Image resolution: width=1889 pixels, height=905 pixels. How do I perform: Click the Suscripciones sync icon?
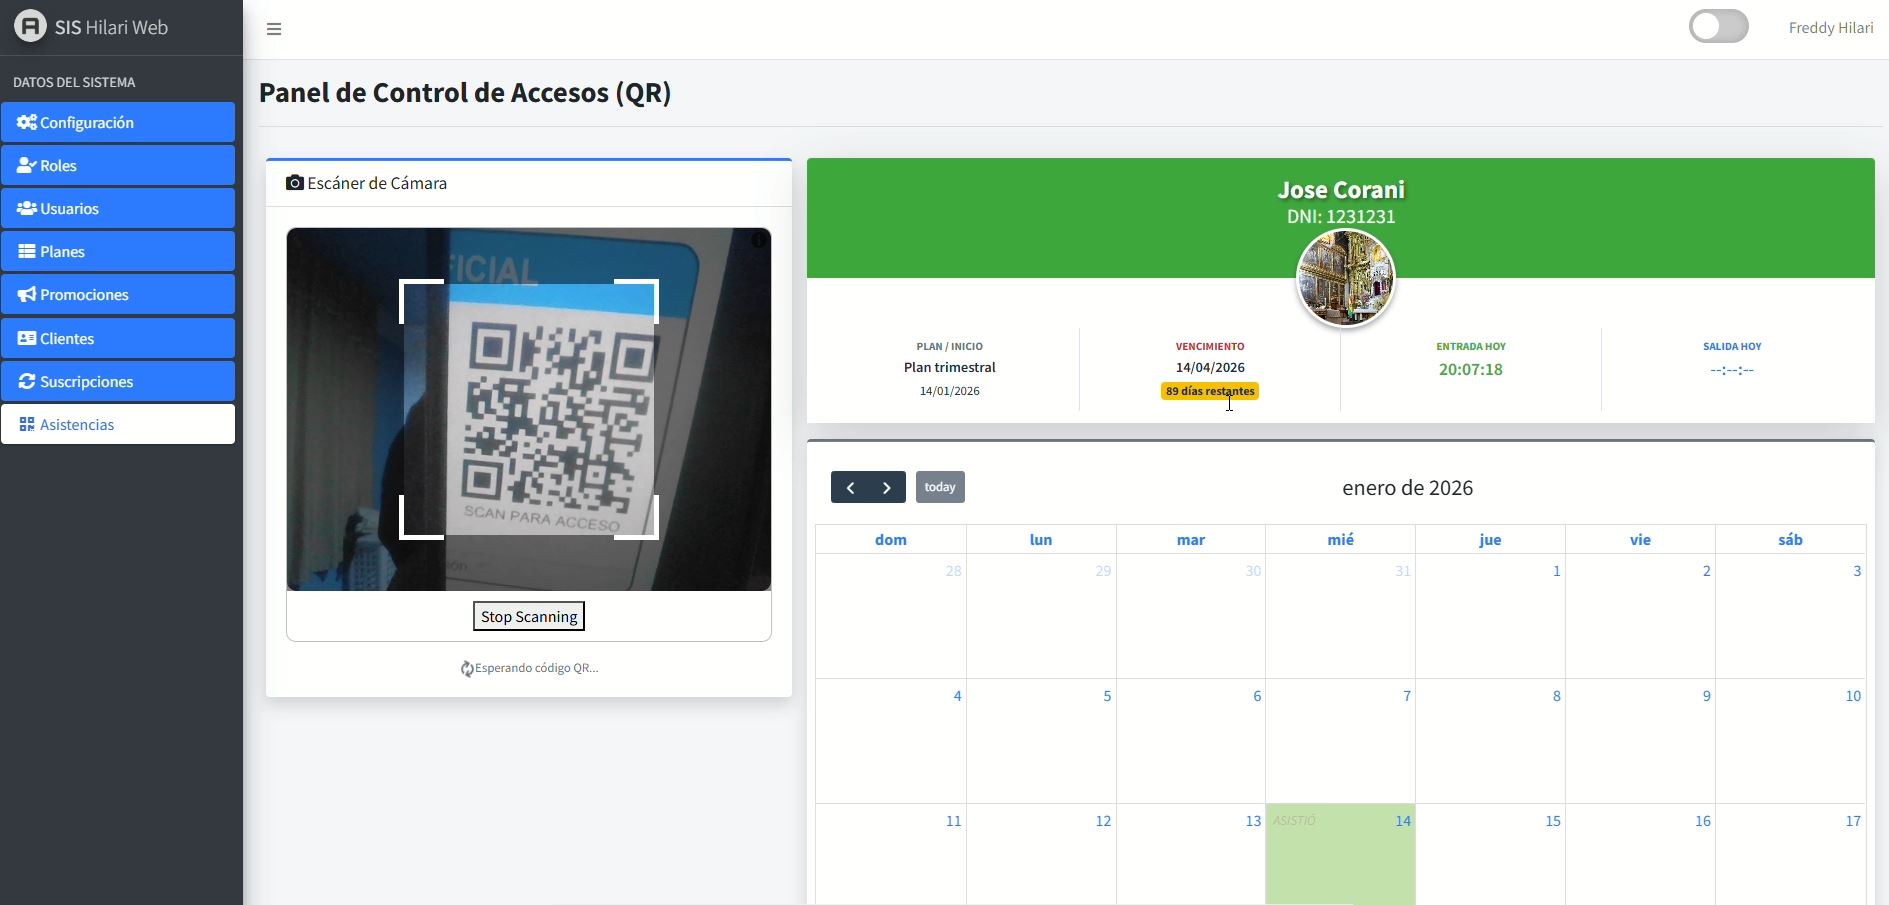(x=27, y=381)
